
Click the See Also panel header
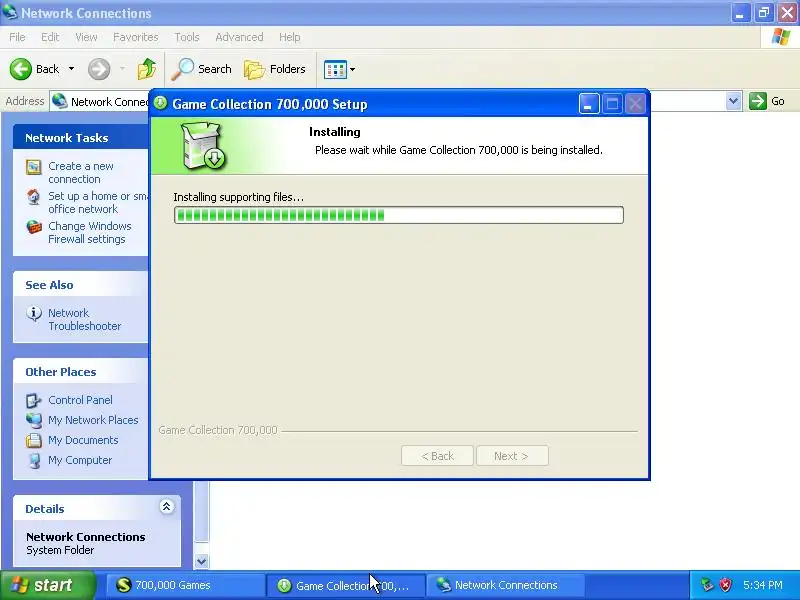(81, 285)
